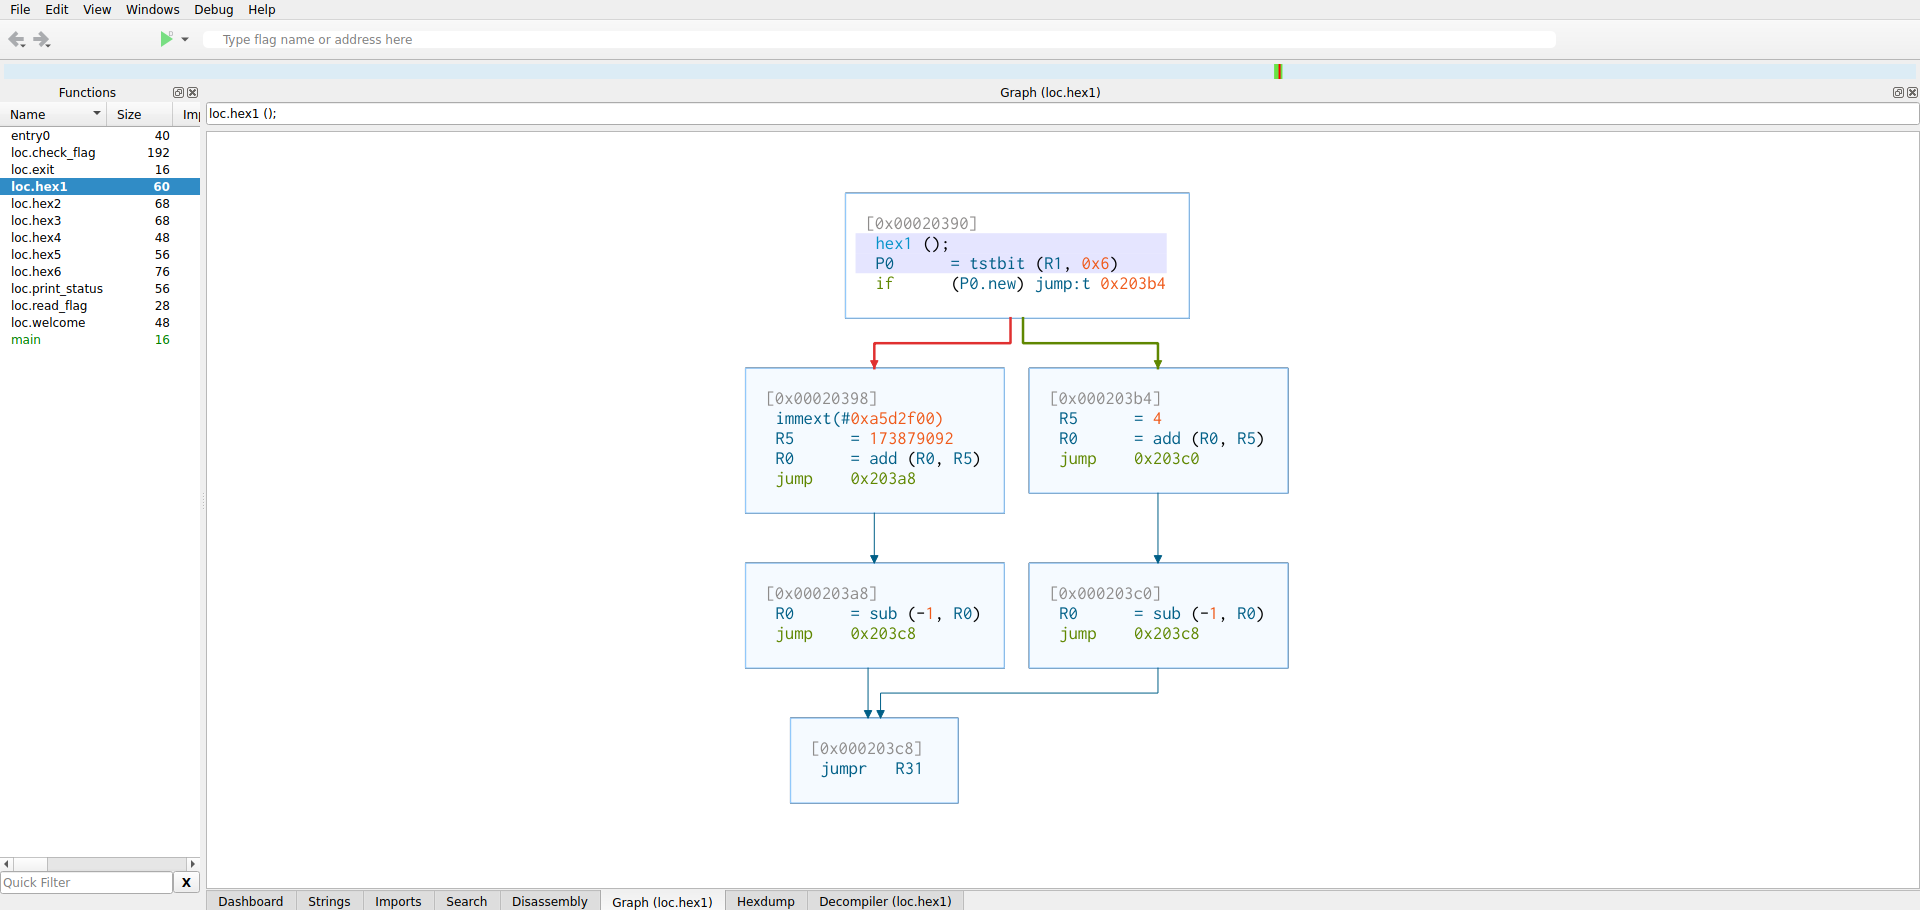Viewport: 1920px width, 910px height.
Task: Float the Graph panel
Action: [x=1897, y=93]
